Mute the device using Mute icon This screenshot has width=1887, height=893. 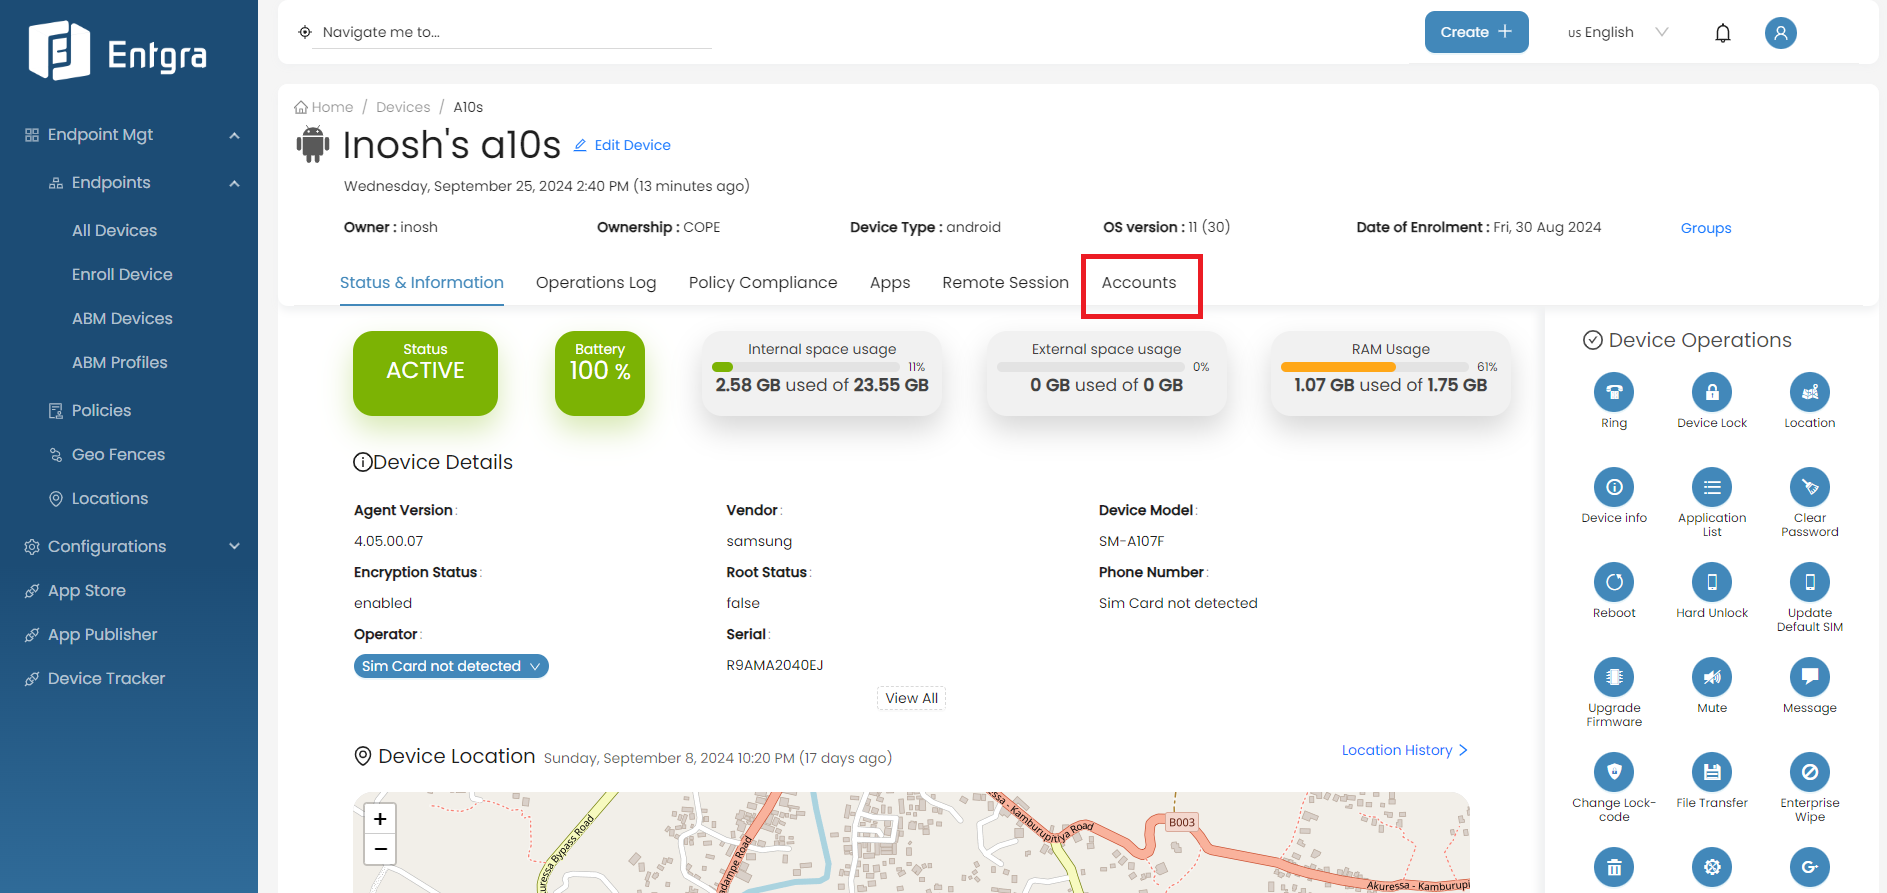point(1712,677)
